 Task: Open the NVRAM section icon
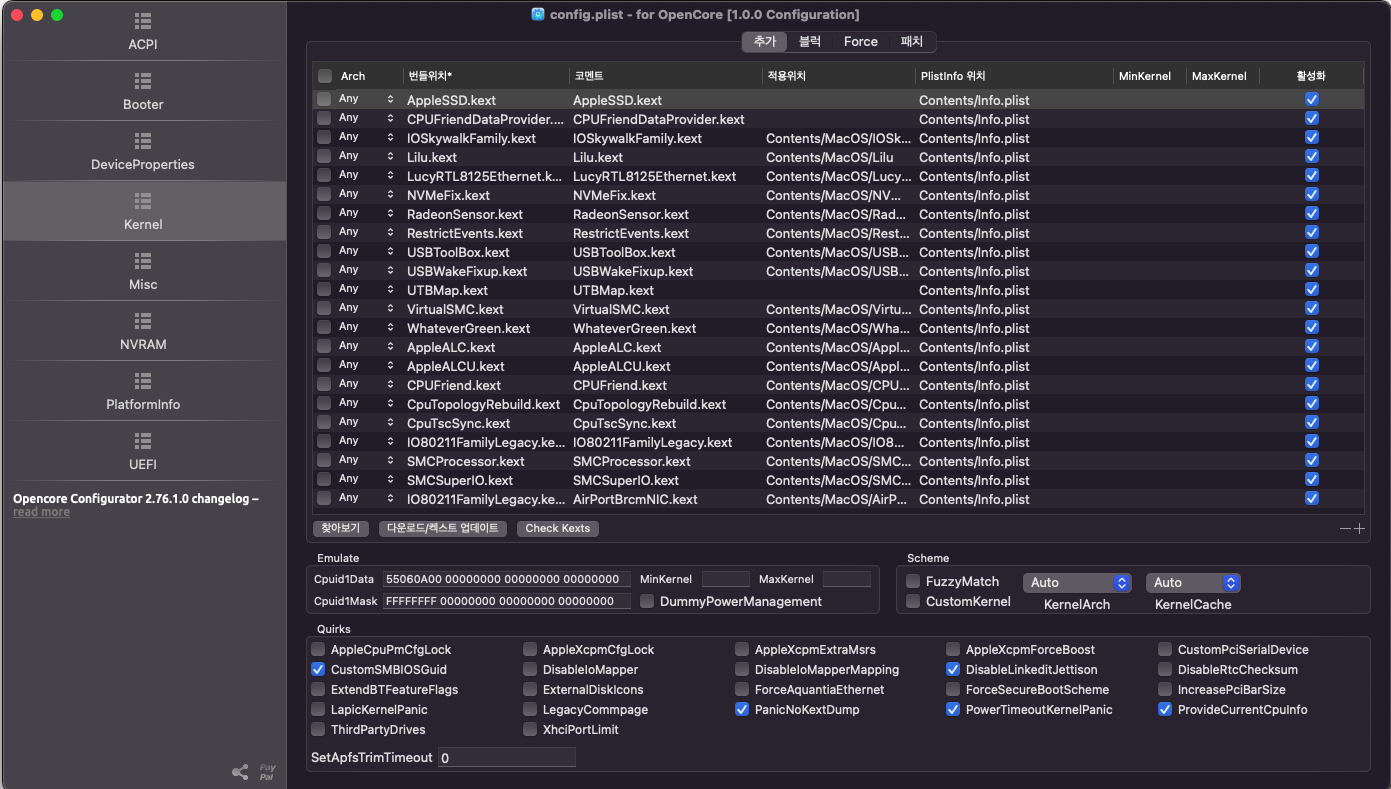pyautogui.click(x=143, y=321)
